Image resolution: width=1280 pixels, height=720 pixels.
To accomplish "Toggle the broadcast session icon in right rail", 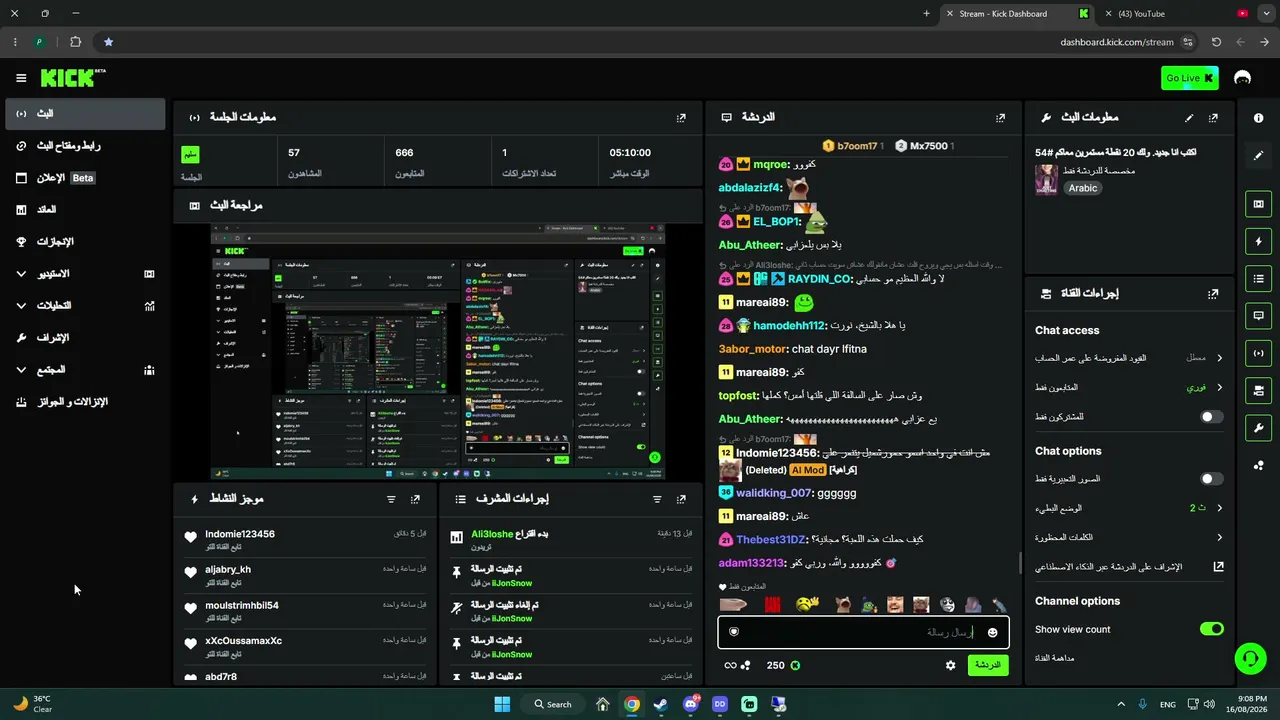I will point(1258,352).
